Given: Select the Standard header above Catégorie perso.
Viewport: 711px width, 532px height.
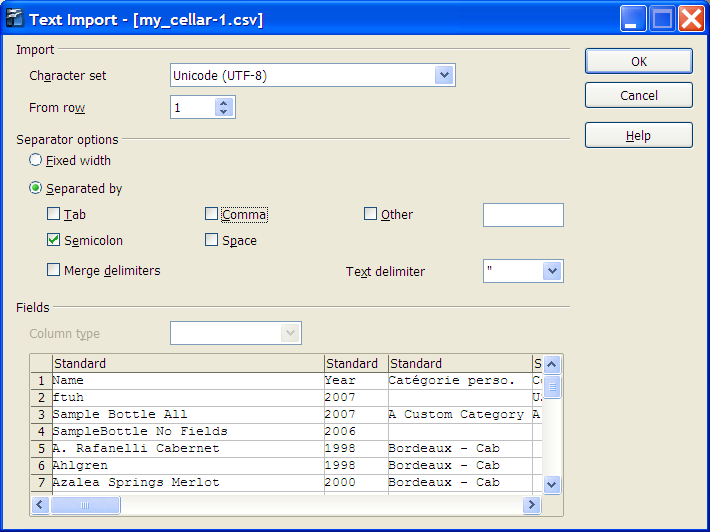Looking at the screenshot, I should coord(460,364).
